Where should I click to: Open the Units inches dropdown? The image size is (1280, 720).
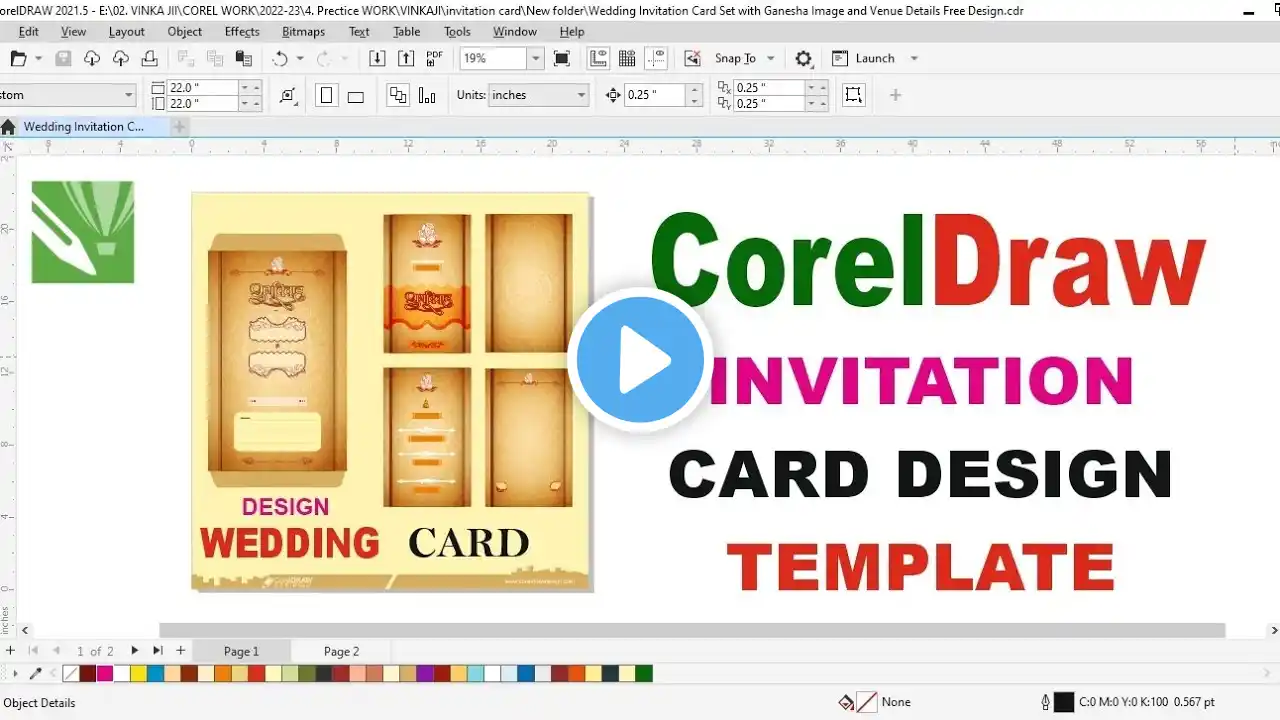pos(539,95)
